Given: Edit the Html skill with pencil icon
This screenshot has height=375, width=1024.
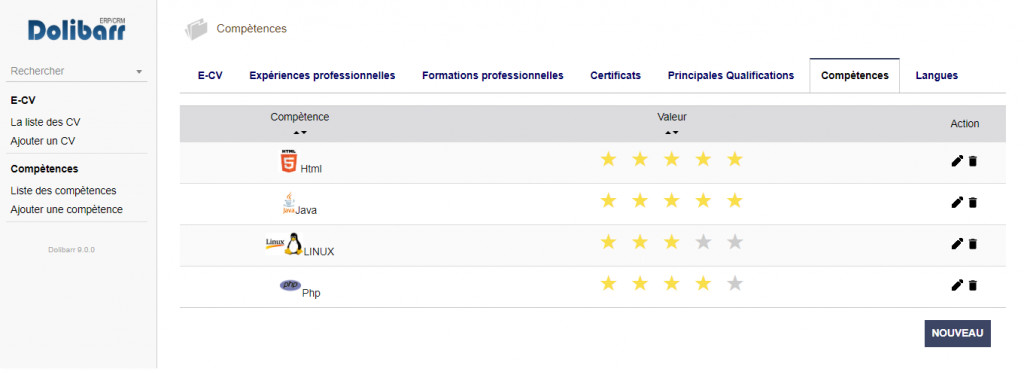Looking at the screenshot, I should [x=957, y=161].
